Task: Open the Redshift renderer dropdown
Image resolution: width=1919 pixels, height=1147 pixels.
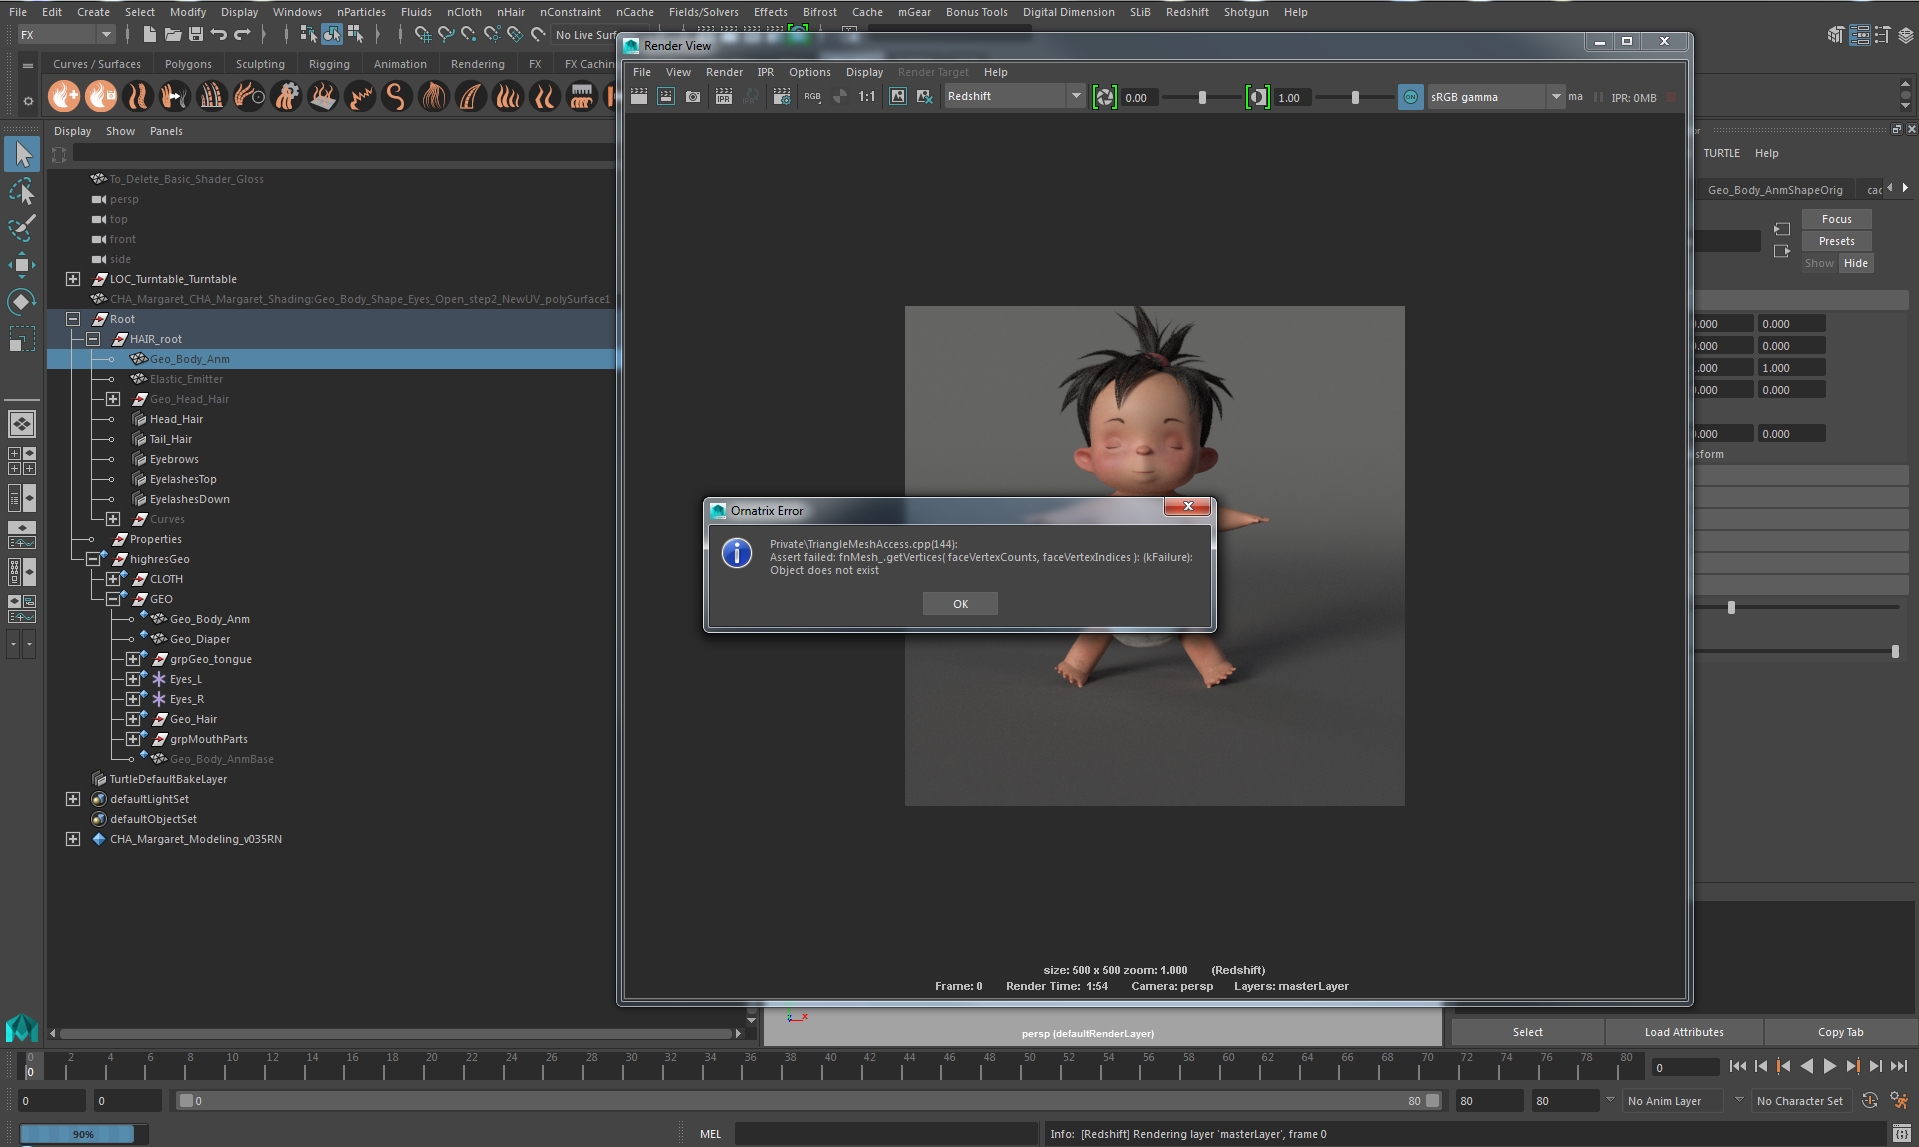Action: (x=1075, y=97)
